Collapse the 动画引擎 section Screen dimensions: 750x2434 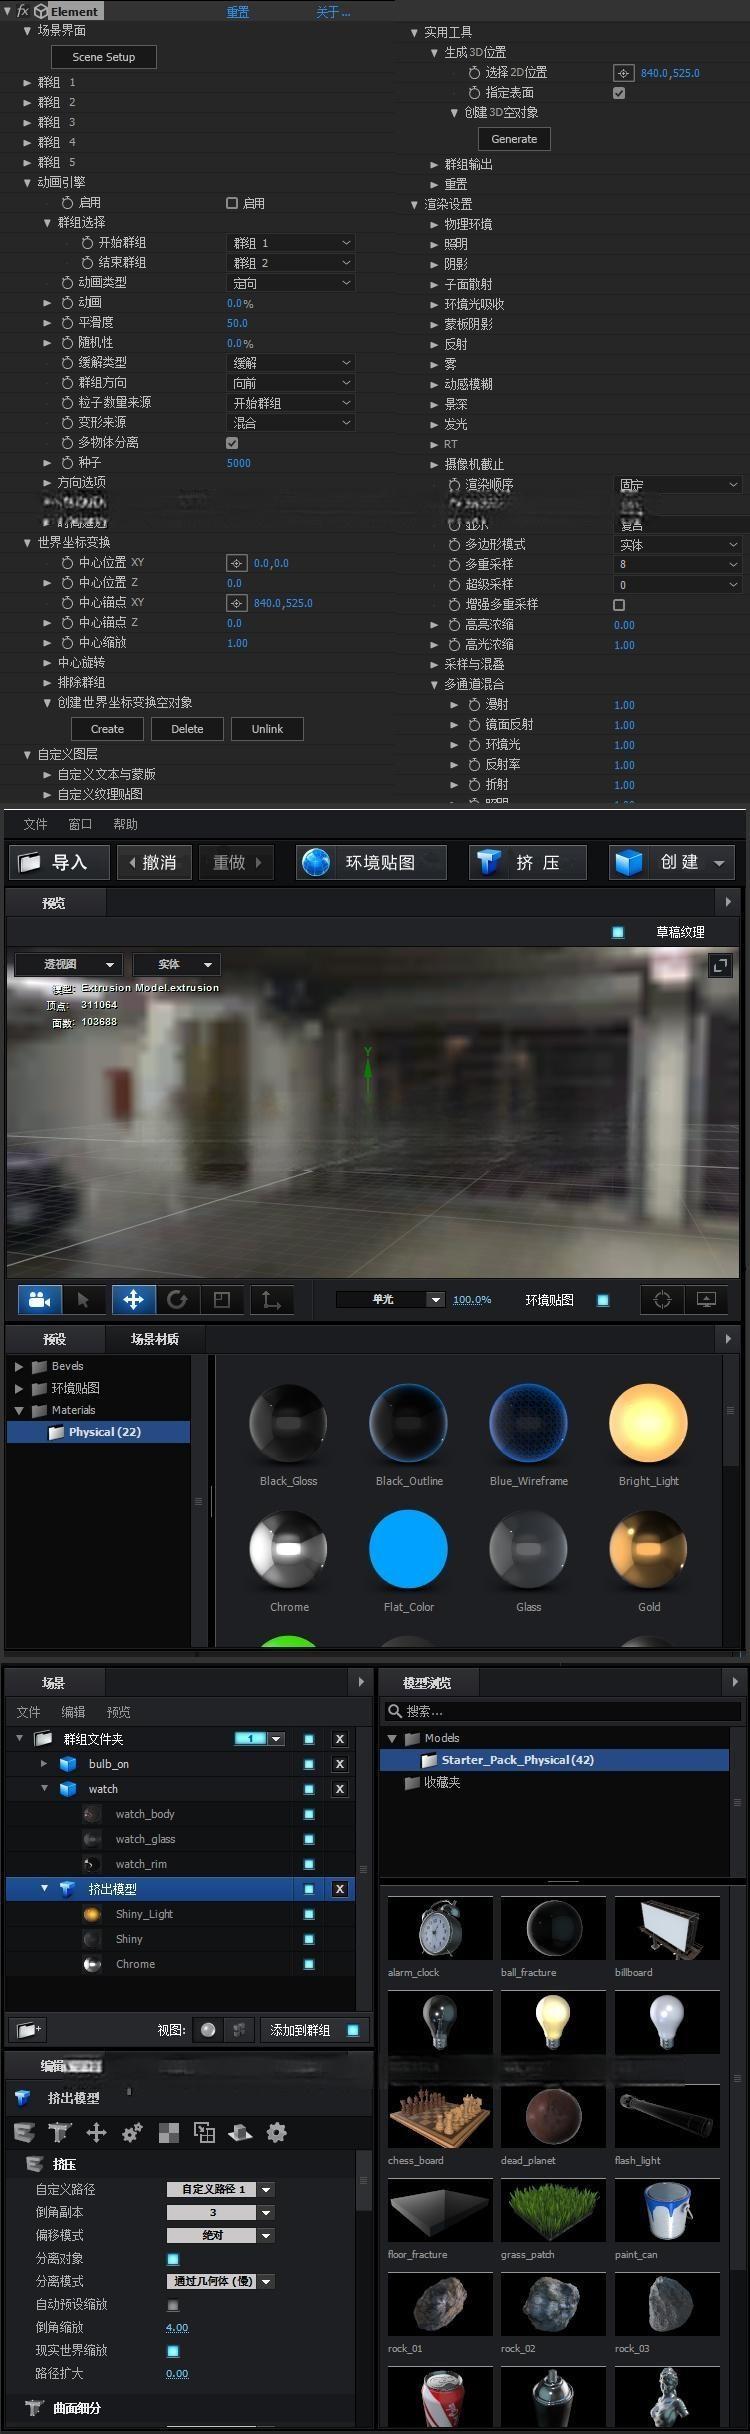[28, 183]
